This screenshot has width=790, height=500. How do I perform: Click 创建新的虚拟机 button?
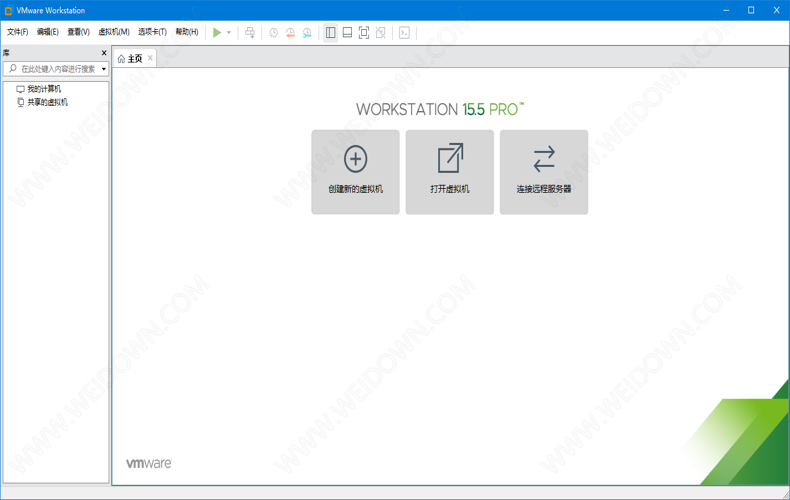pyautogui.click(x=355, y=172)
